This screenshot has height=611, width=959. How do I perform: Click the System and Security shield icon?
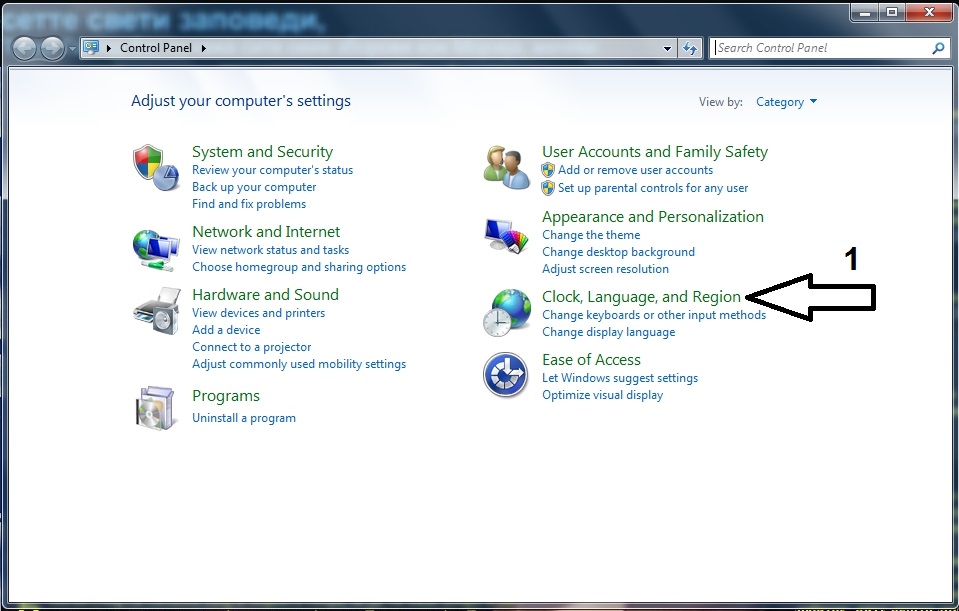pyautogui.click(x=155, y=166)
